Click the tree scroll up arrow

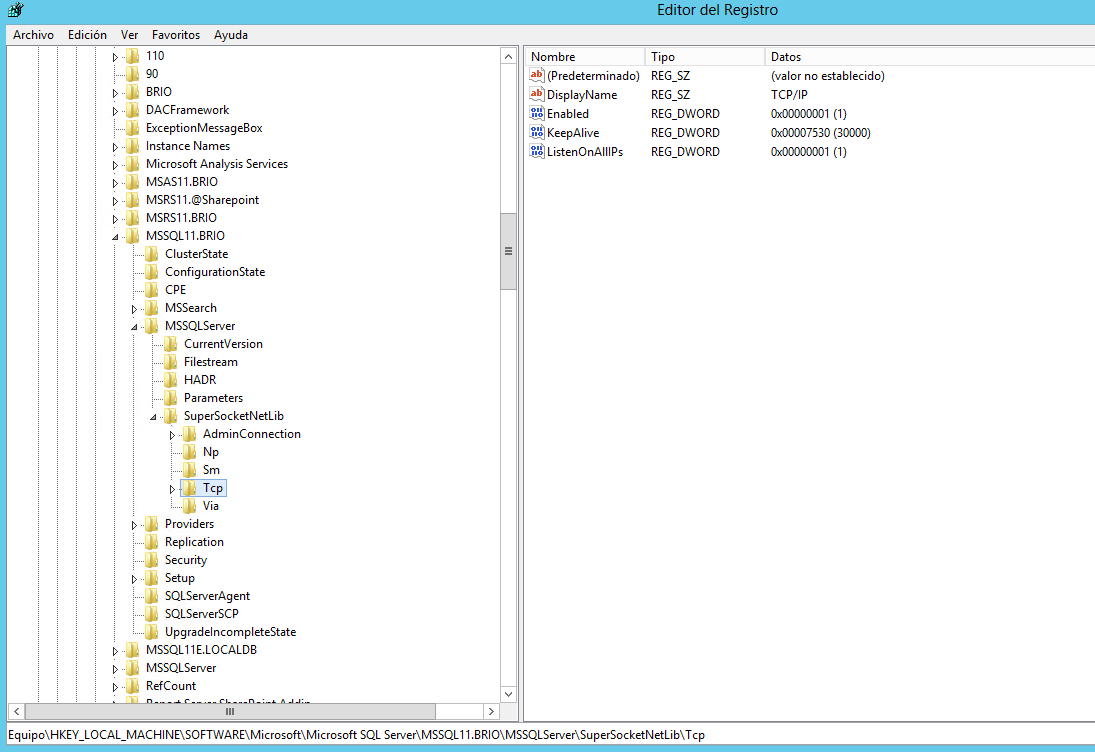click(508, 57)
